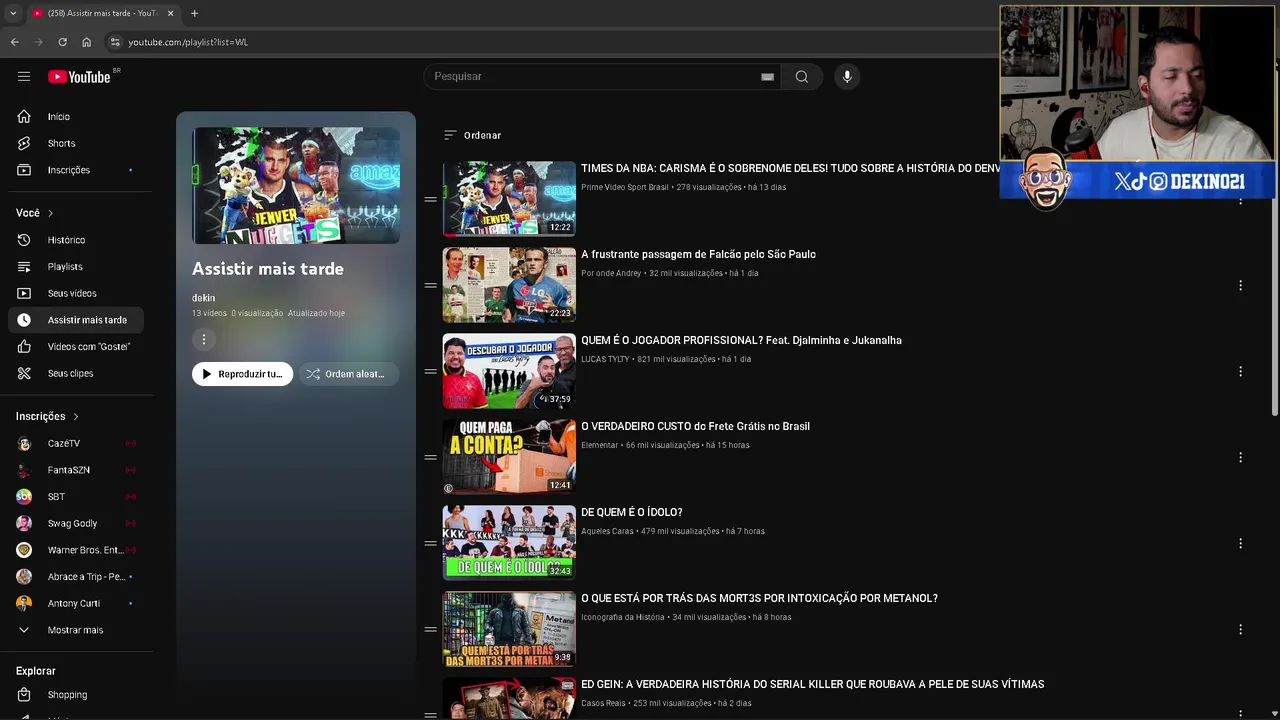Click the search magnifier button

[802, 77]
